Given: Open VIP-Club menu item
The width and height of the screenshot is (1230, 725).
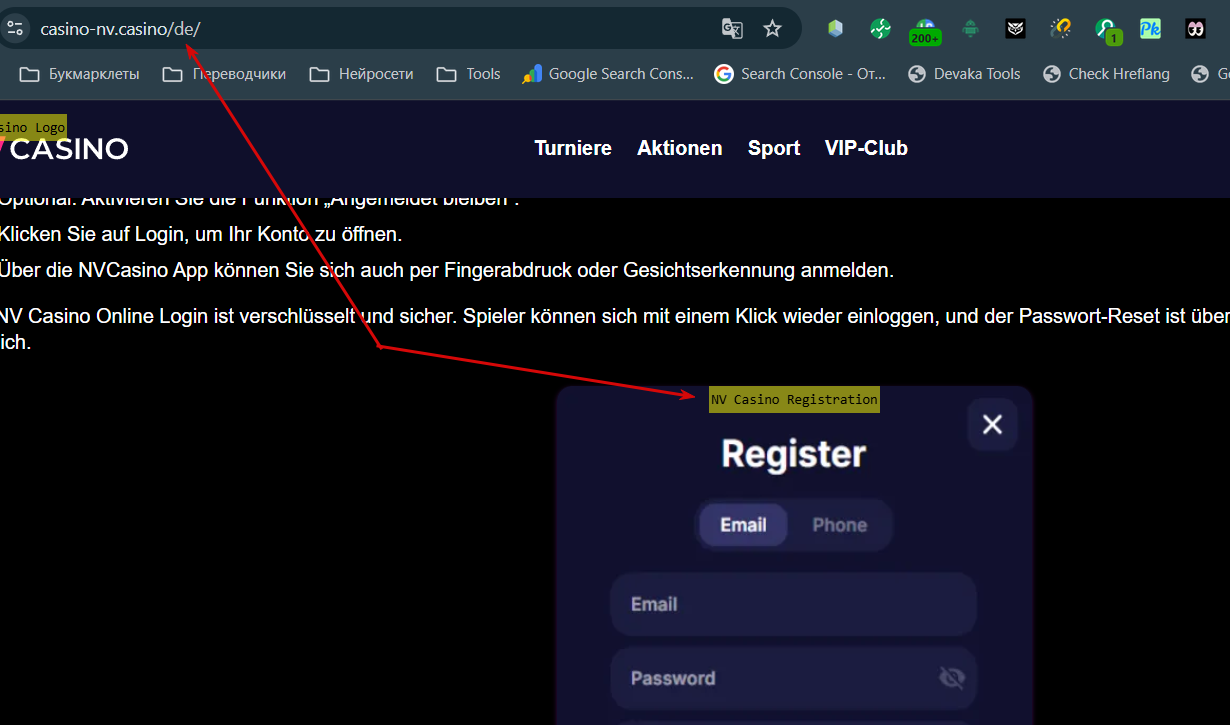Looking at the screenshot, I should (866, 148).
